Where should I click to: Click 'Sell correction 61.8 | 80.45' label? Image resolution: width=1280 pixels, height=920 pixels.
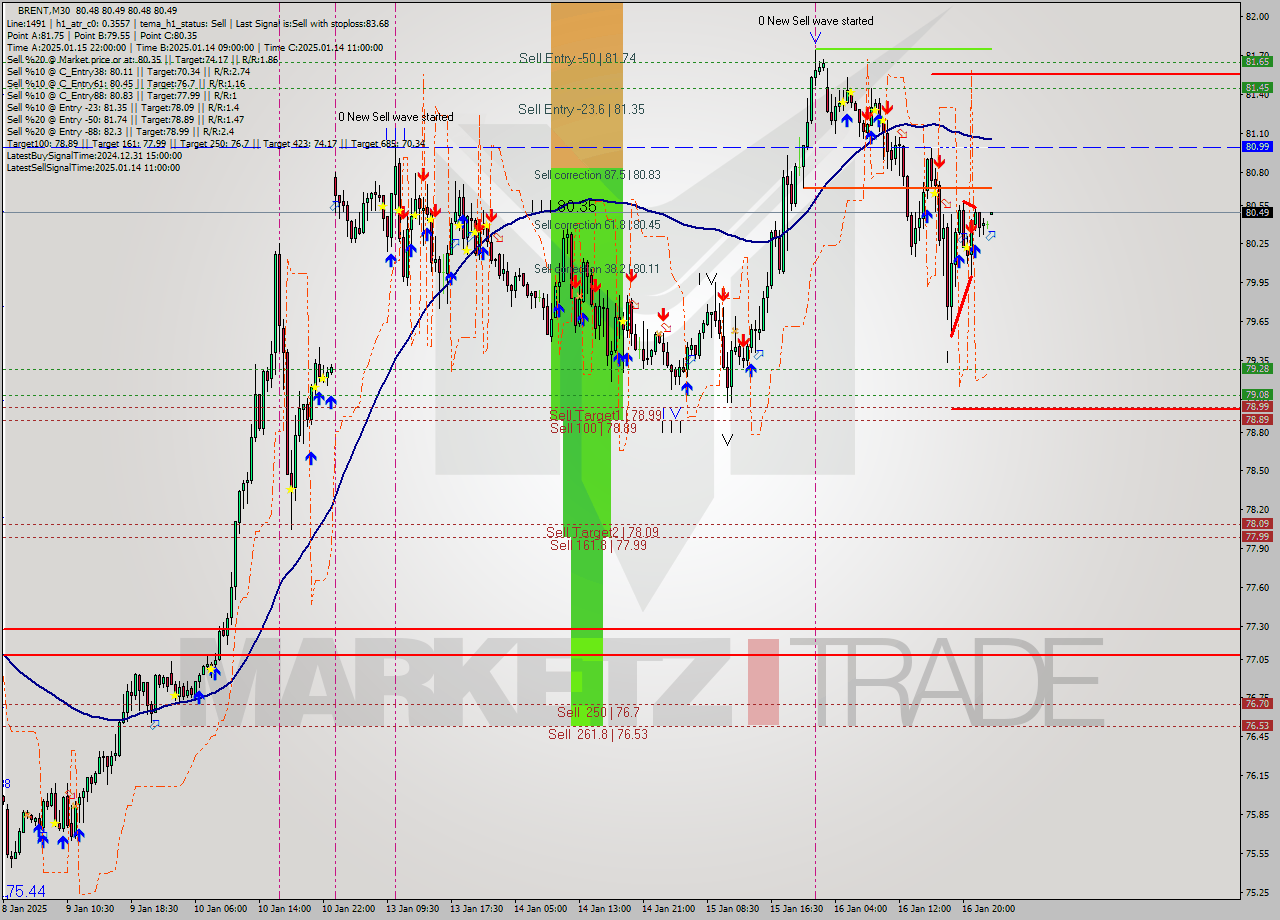coord(597,225)
